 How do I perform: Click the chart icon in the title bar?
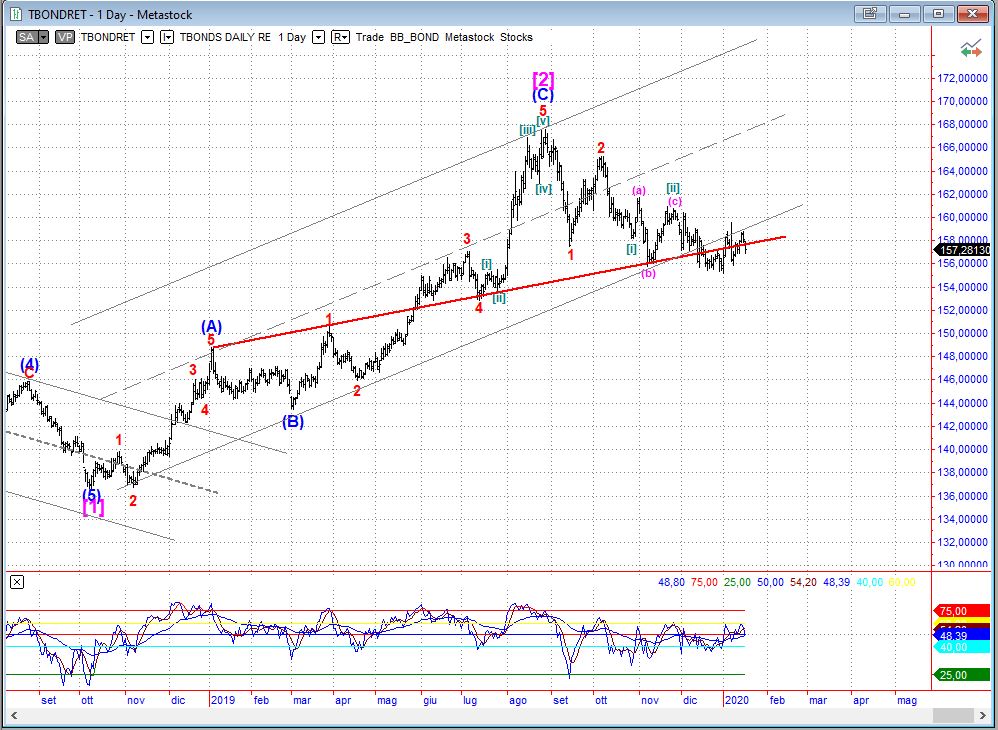[x=15, y=14]
